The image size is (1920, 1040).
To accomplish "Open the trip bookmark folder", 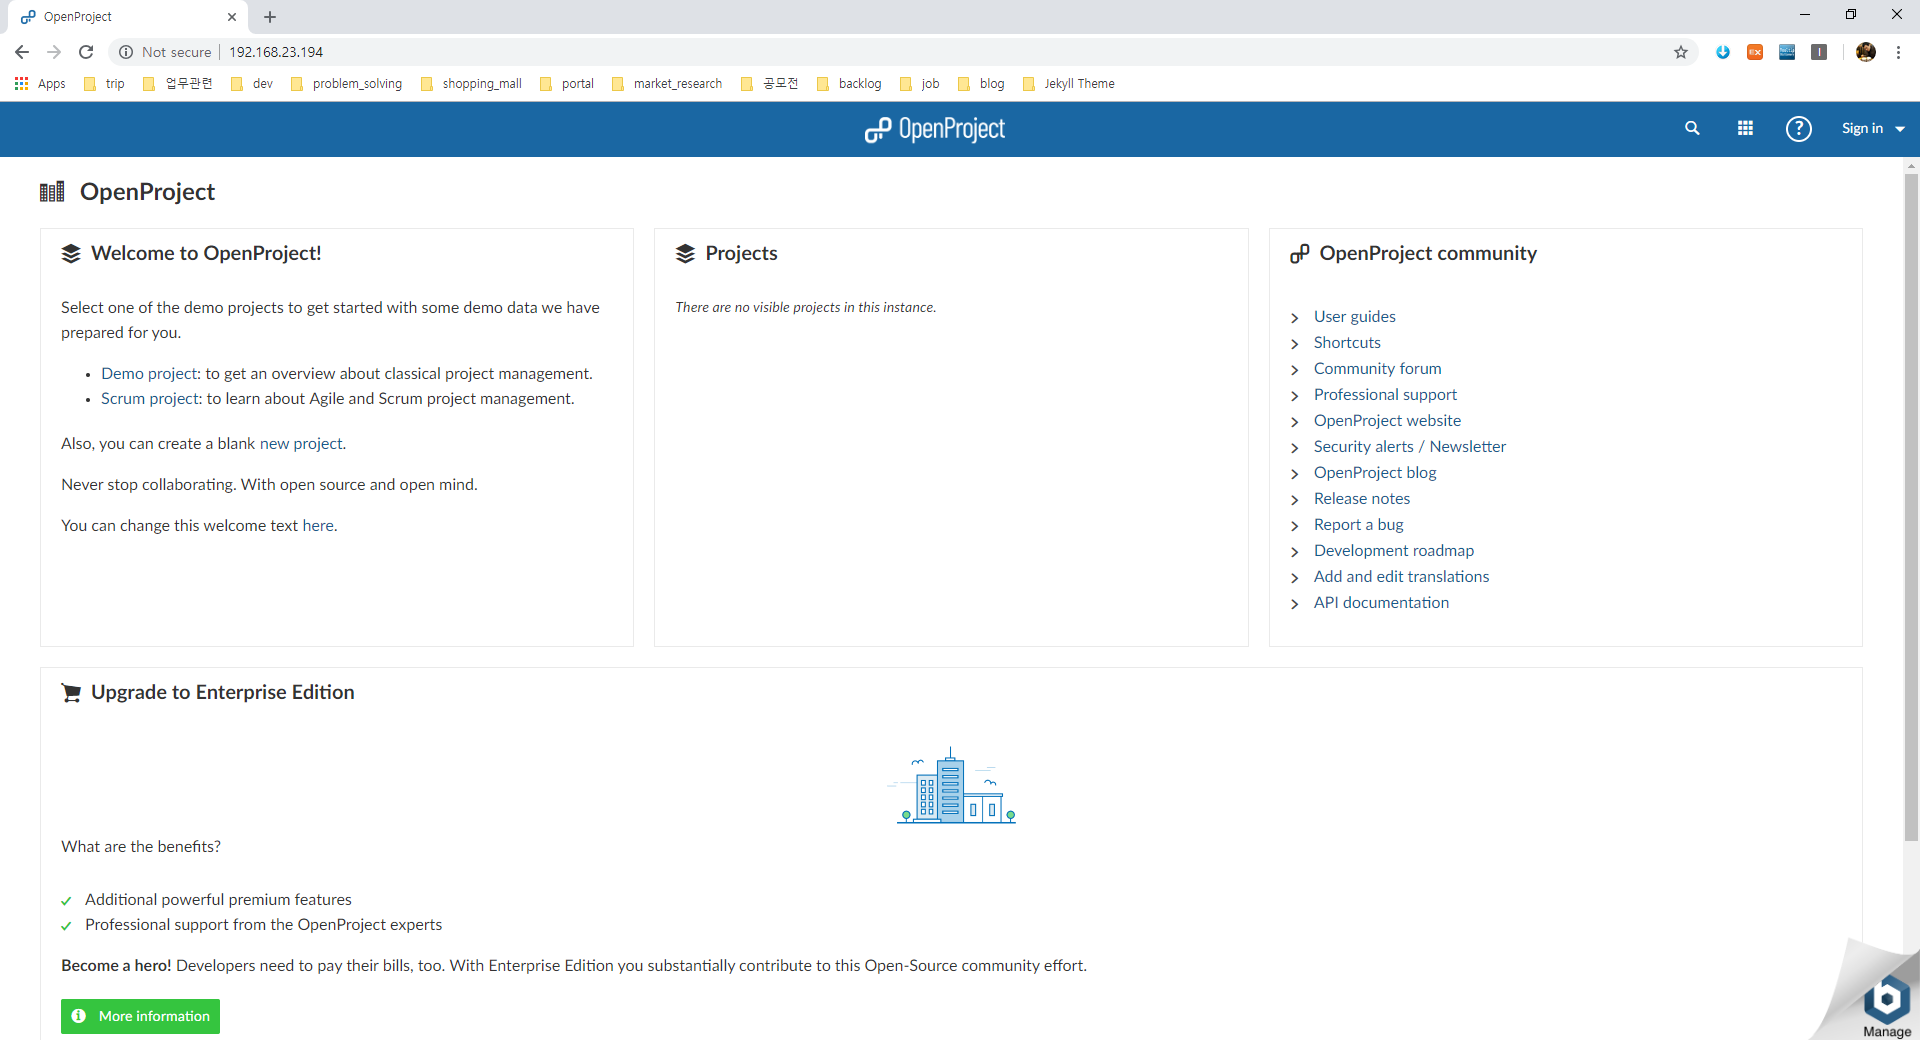I will (x=105, y=84).
